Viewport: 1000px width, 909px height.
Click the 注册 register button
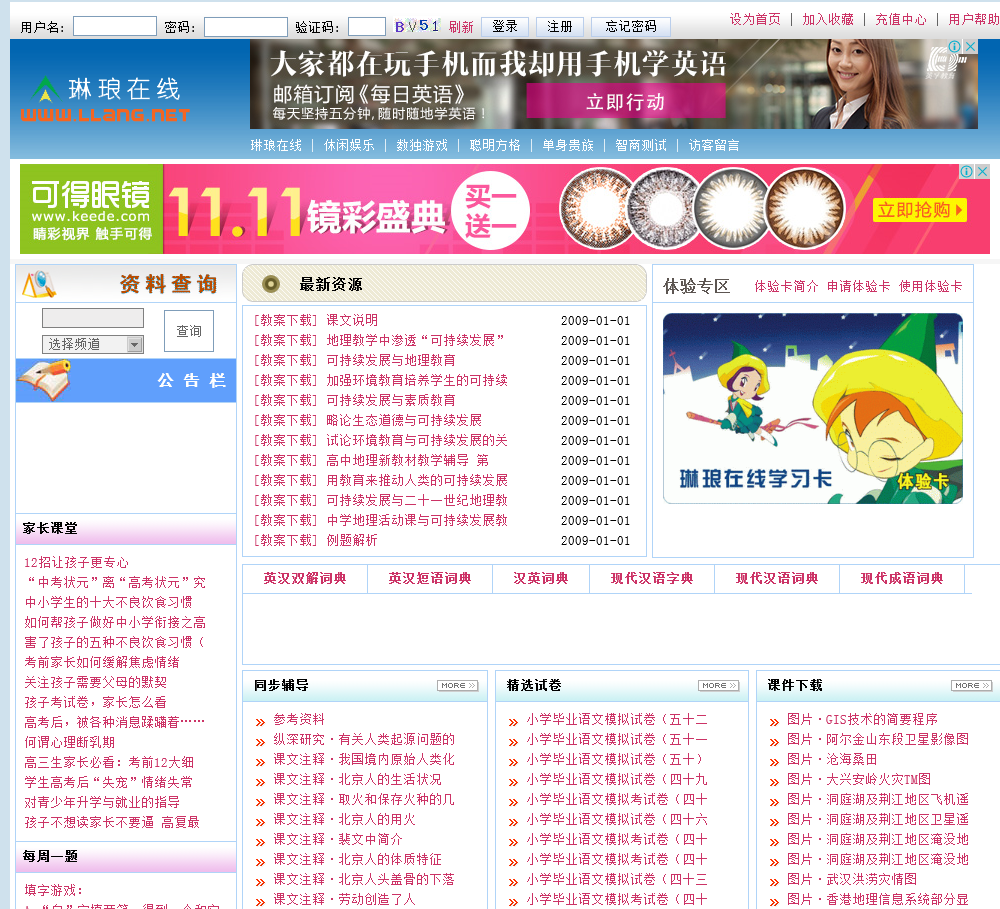[x=559, y=26]
